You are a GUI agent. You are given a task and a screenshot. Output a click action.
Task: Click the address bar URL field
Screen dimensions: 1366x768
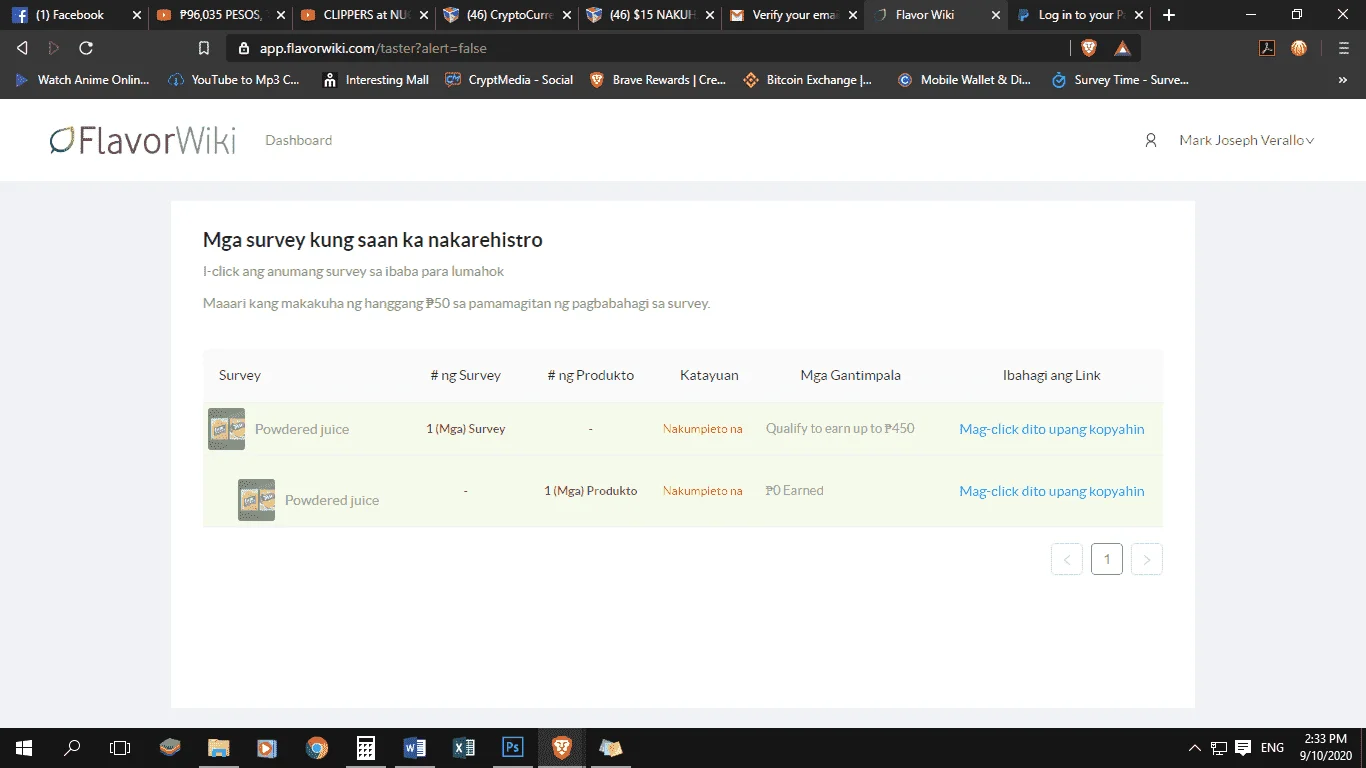click(650, 48)
